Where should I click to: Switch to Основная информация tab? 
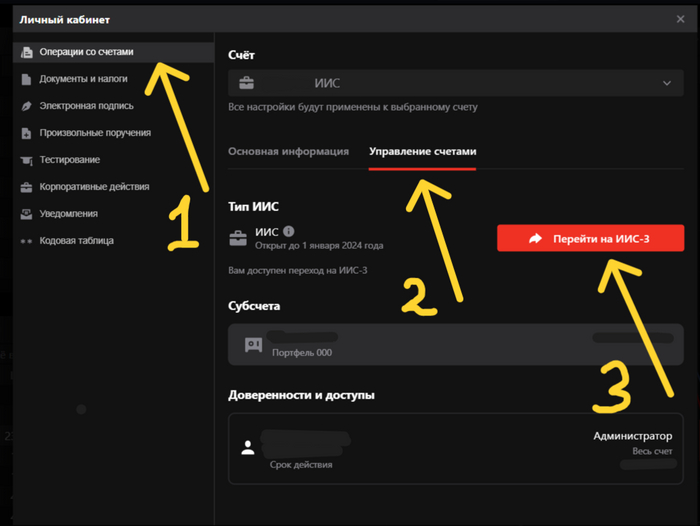pyautogui.click(x=288, y=151)
